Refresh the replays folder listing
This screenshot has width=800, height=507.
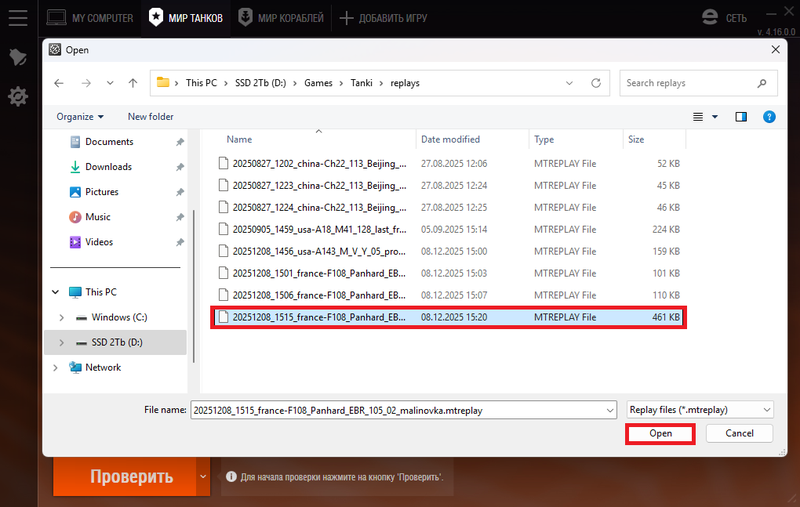coord(595,83)
